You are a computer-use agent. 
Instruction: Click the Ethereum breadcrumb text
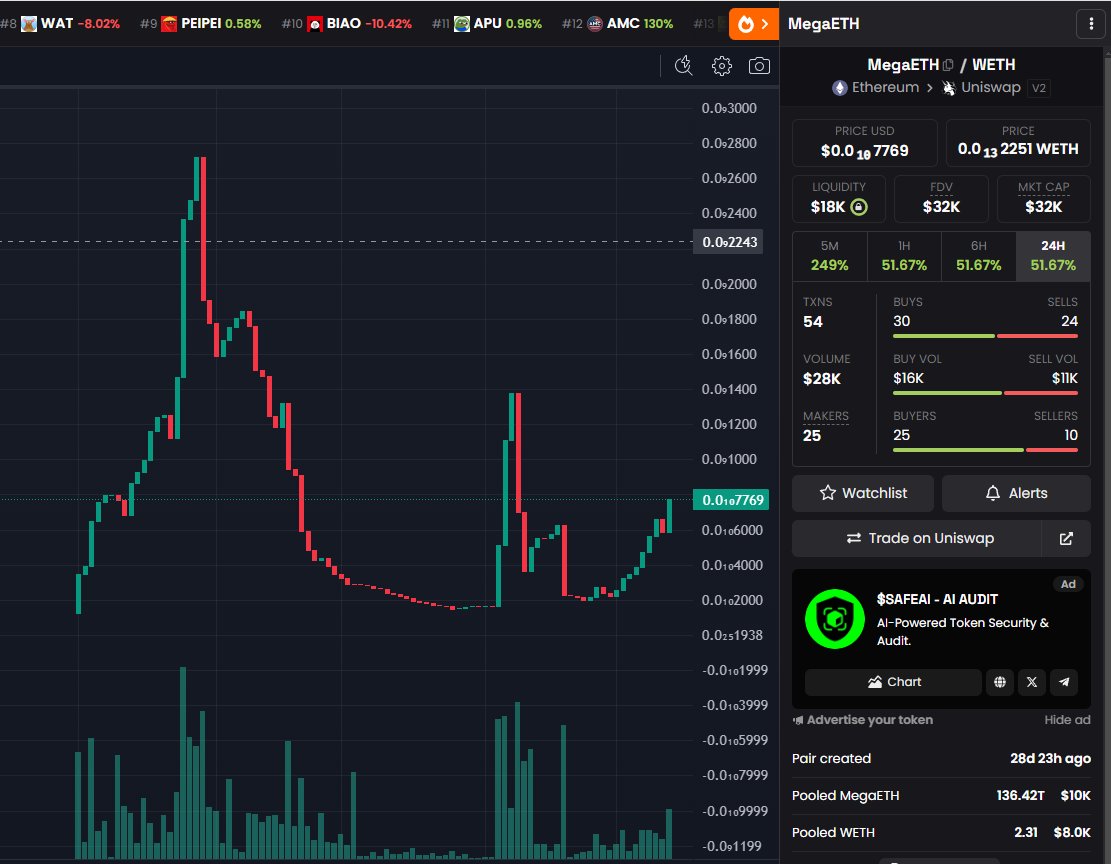click(x=885, y=88)
